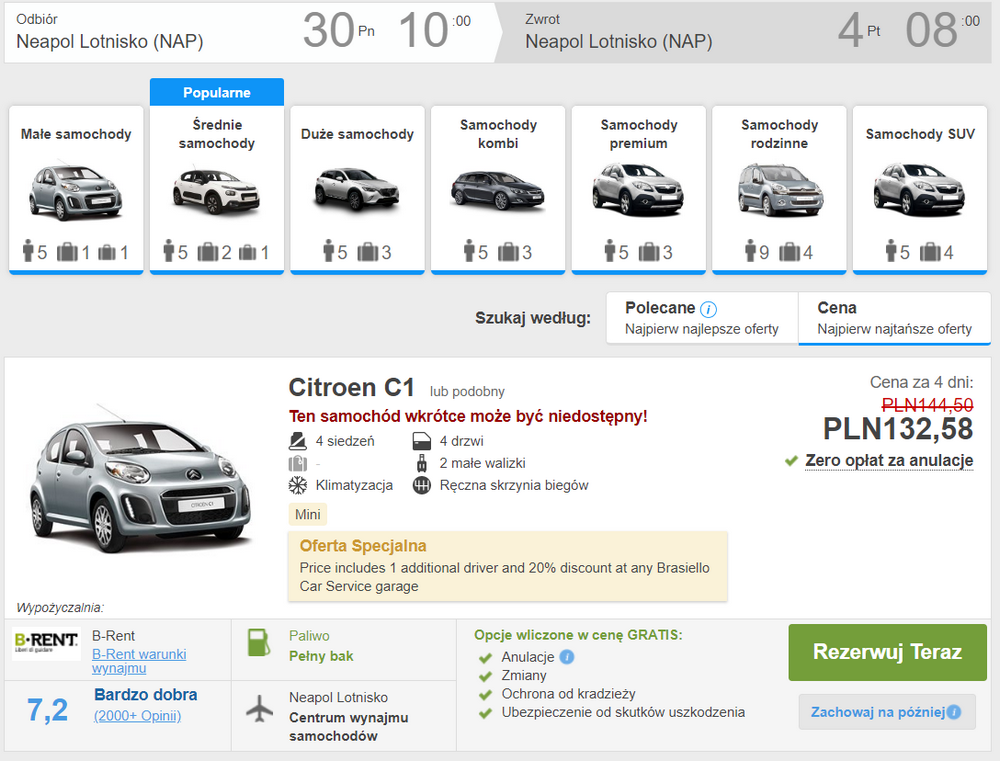1000x761 pixels.
Task: Click the Bardzo dobra rating label
Action: (x=145, y=695)
